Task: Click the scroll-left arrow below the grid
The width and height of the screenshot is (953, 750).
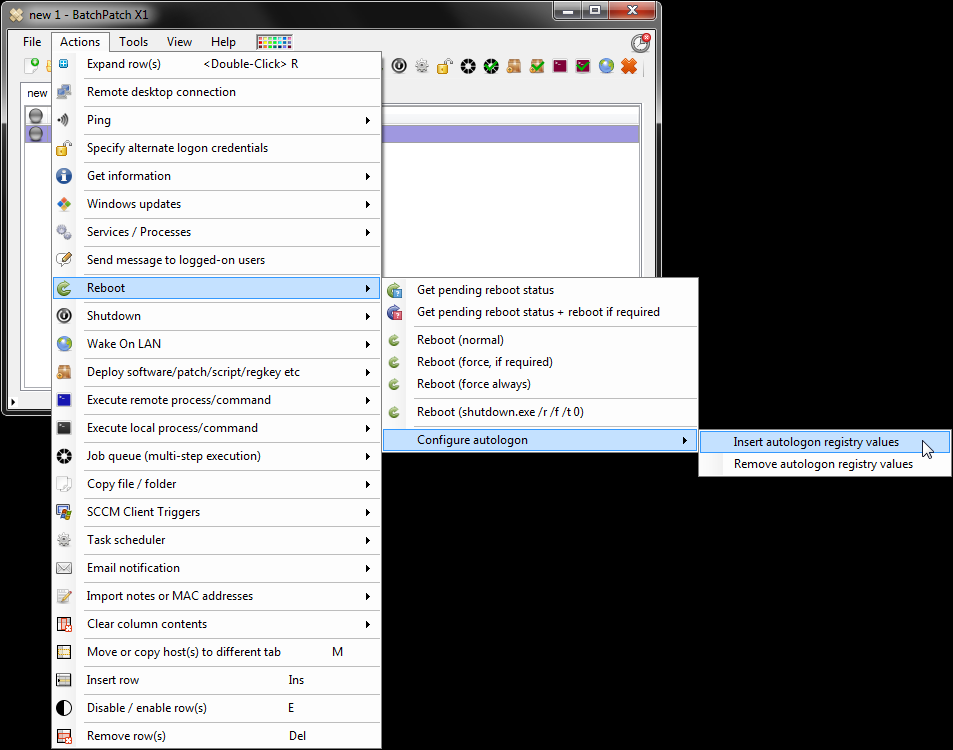Action: (x=13, y=402)
